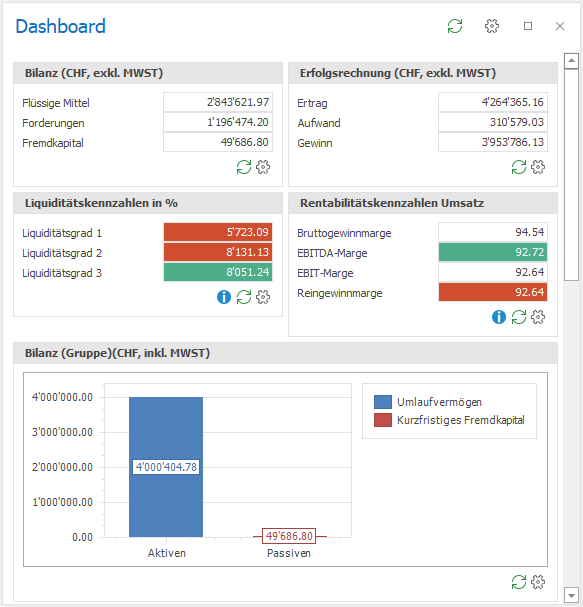The width and height of the screenshot is (583, 607).
Task: Refresh the Liquiditätskennzahlen widget
Action: pyautogui.click(x=244, y=297)
